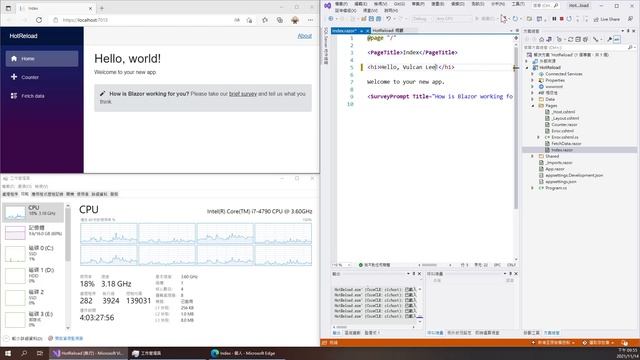Select the 記憶體 memory entry in Task Manager
This screenshot has height=360, width=640.
click(x=33, y=232)
